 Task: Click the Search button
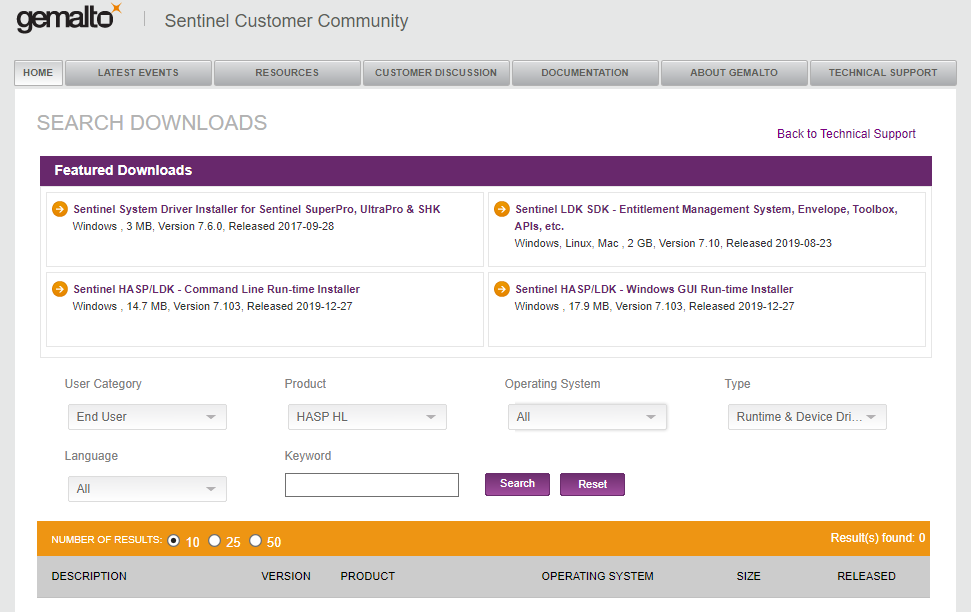tap(517, 484)
